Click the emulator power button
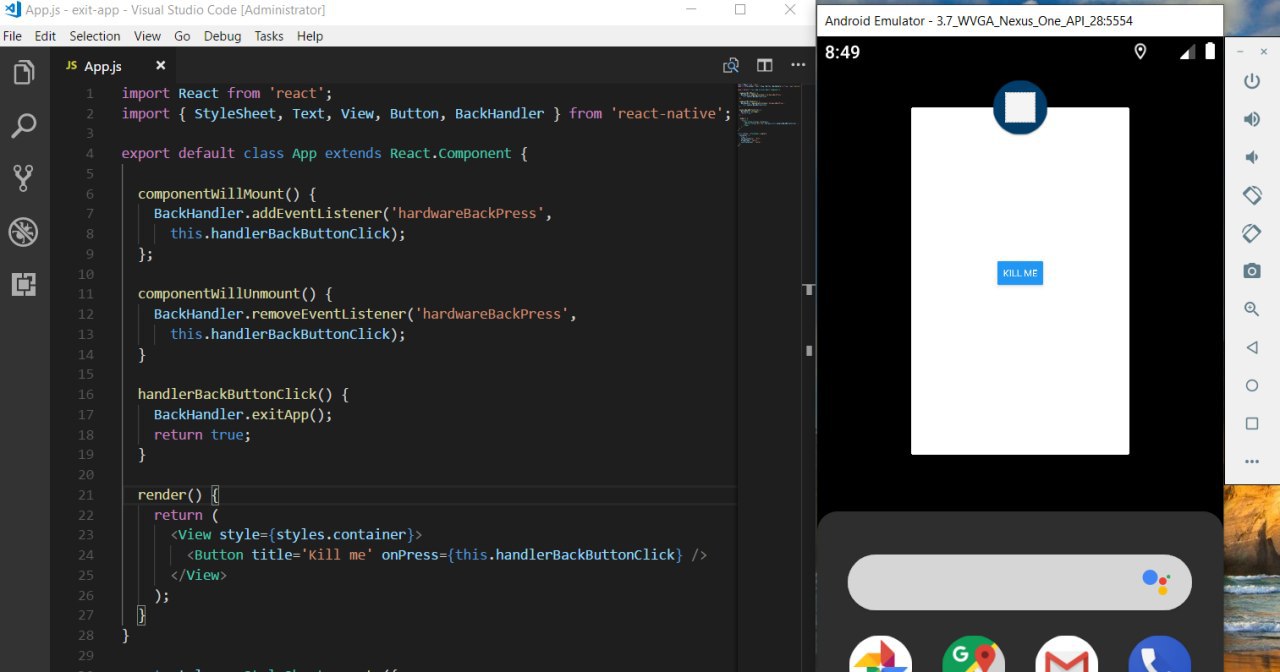Viewport: 1280px width, 672px height. point(1251,81)
